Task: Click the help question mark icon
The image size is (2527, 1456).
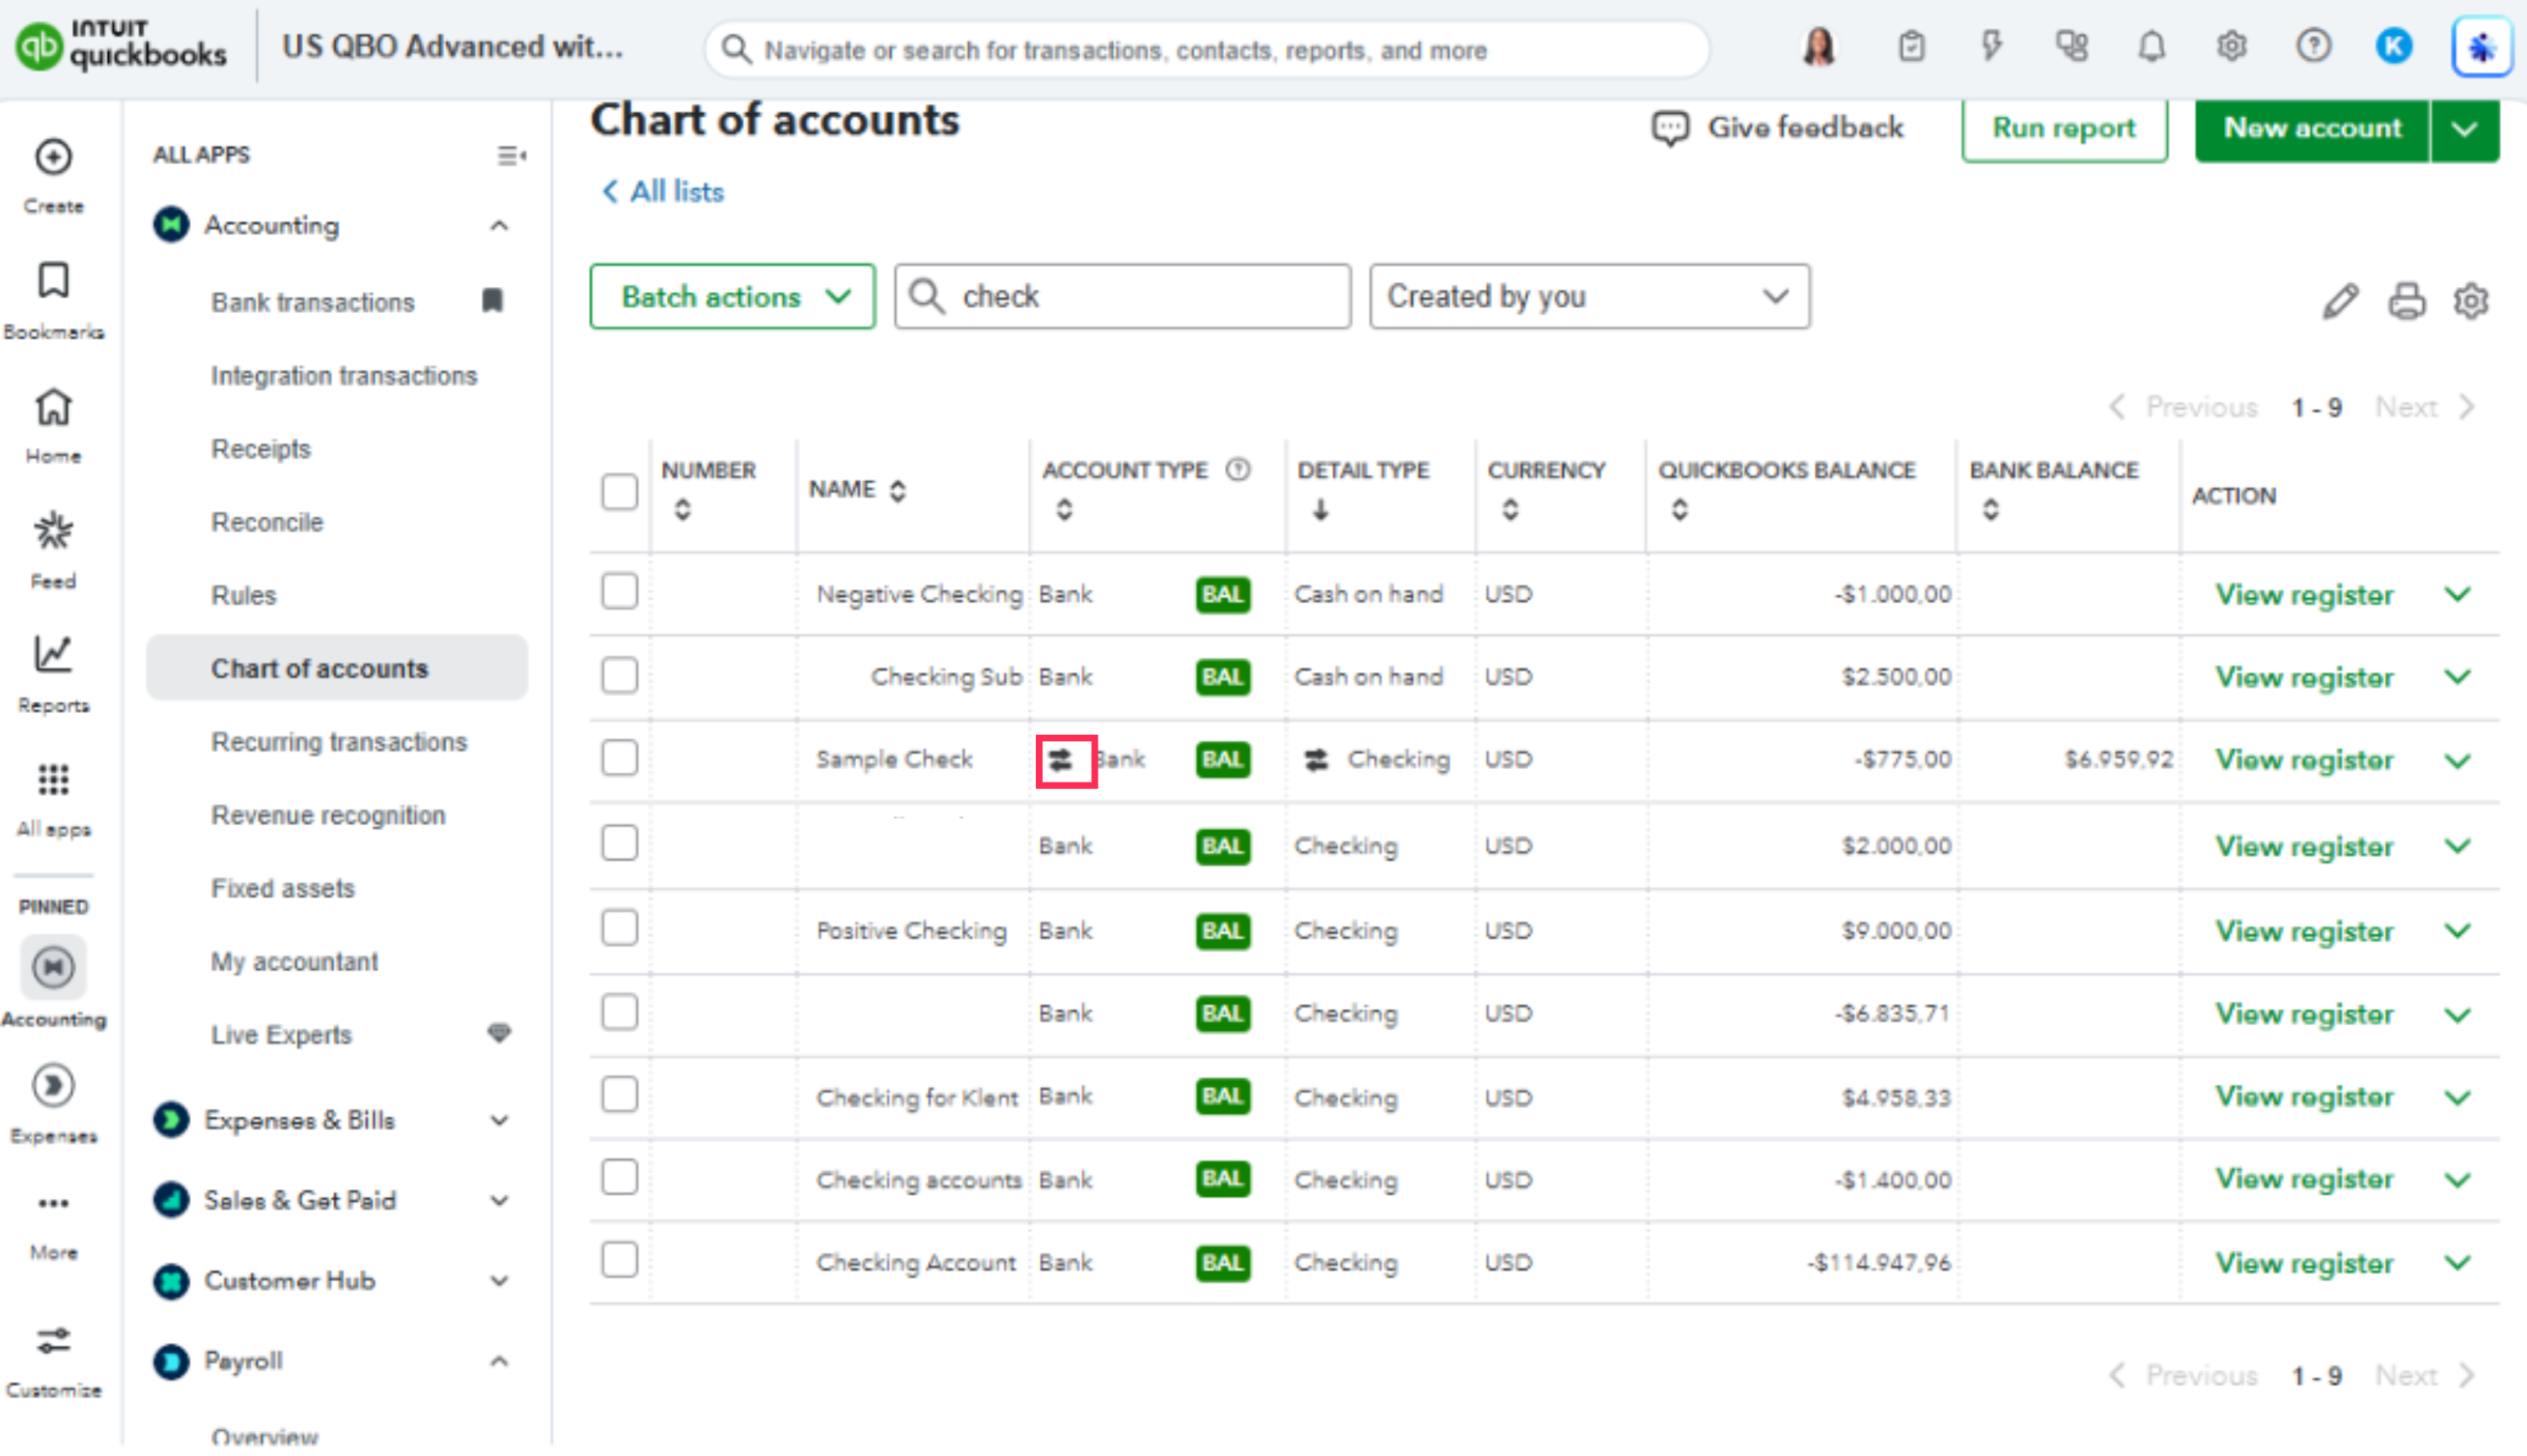Action: [x=2312, y=47]
